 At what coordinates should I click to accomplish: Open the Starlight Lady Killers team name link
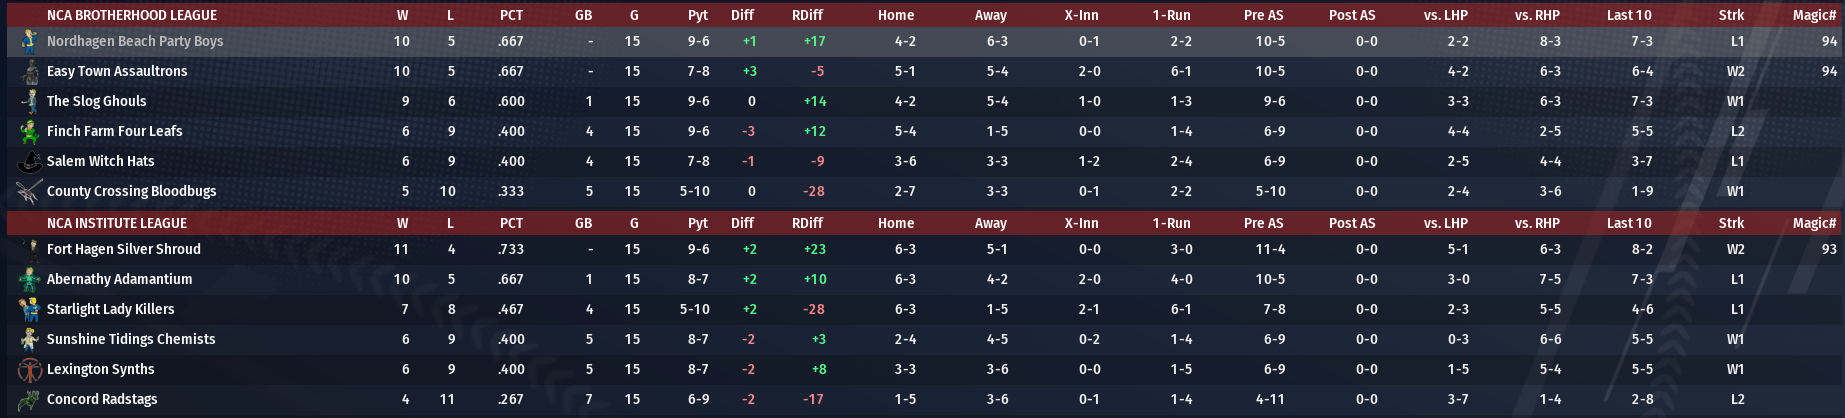pos(110,310)
